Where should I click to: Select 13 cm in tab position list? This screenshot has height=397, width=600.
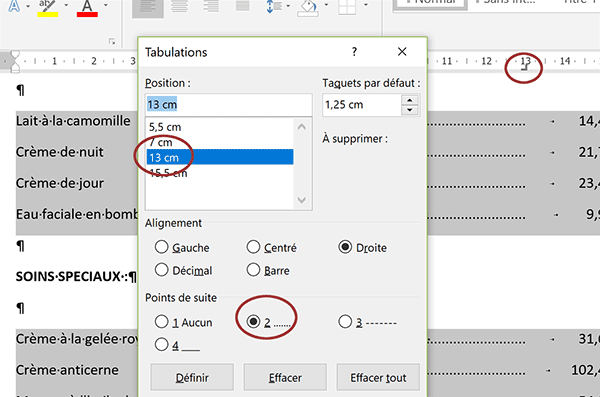220,157
